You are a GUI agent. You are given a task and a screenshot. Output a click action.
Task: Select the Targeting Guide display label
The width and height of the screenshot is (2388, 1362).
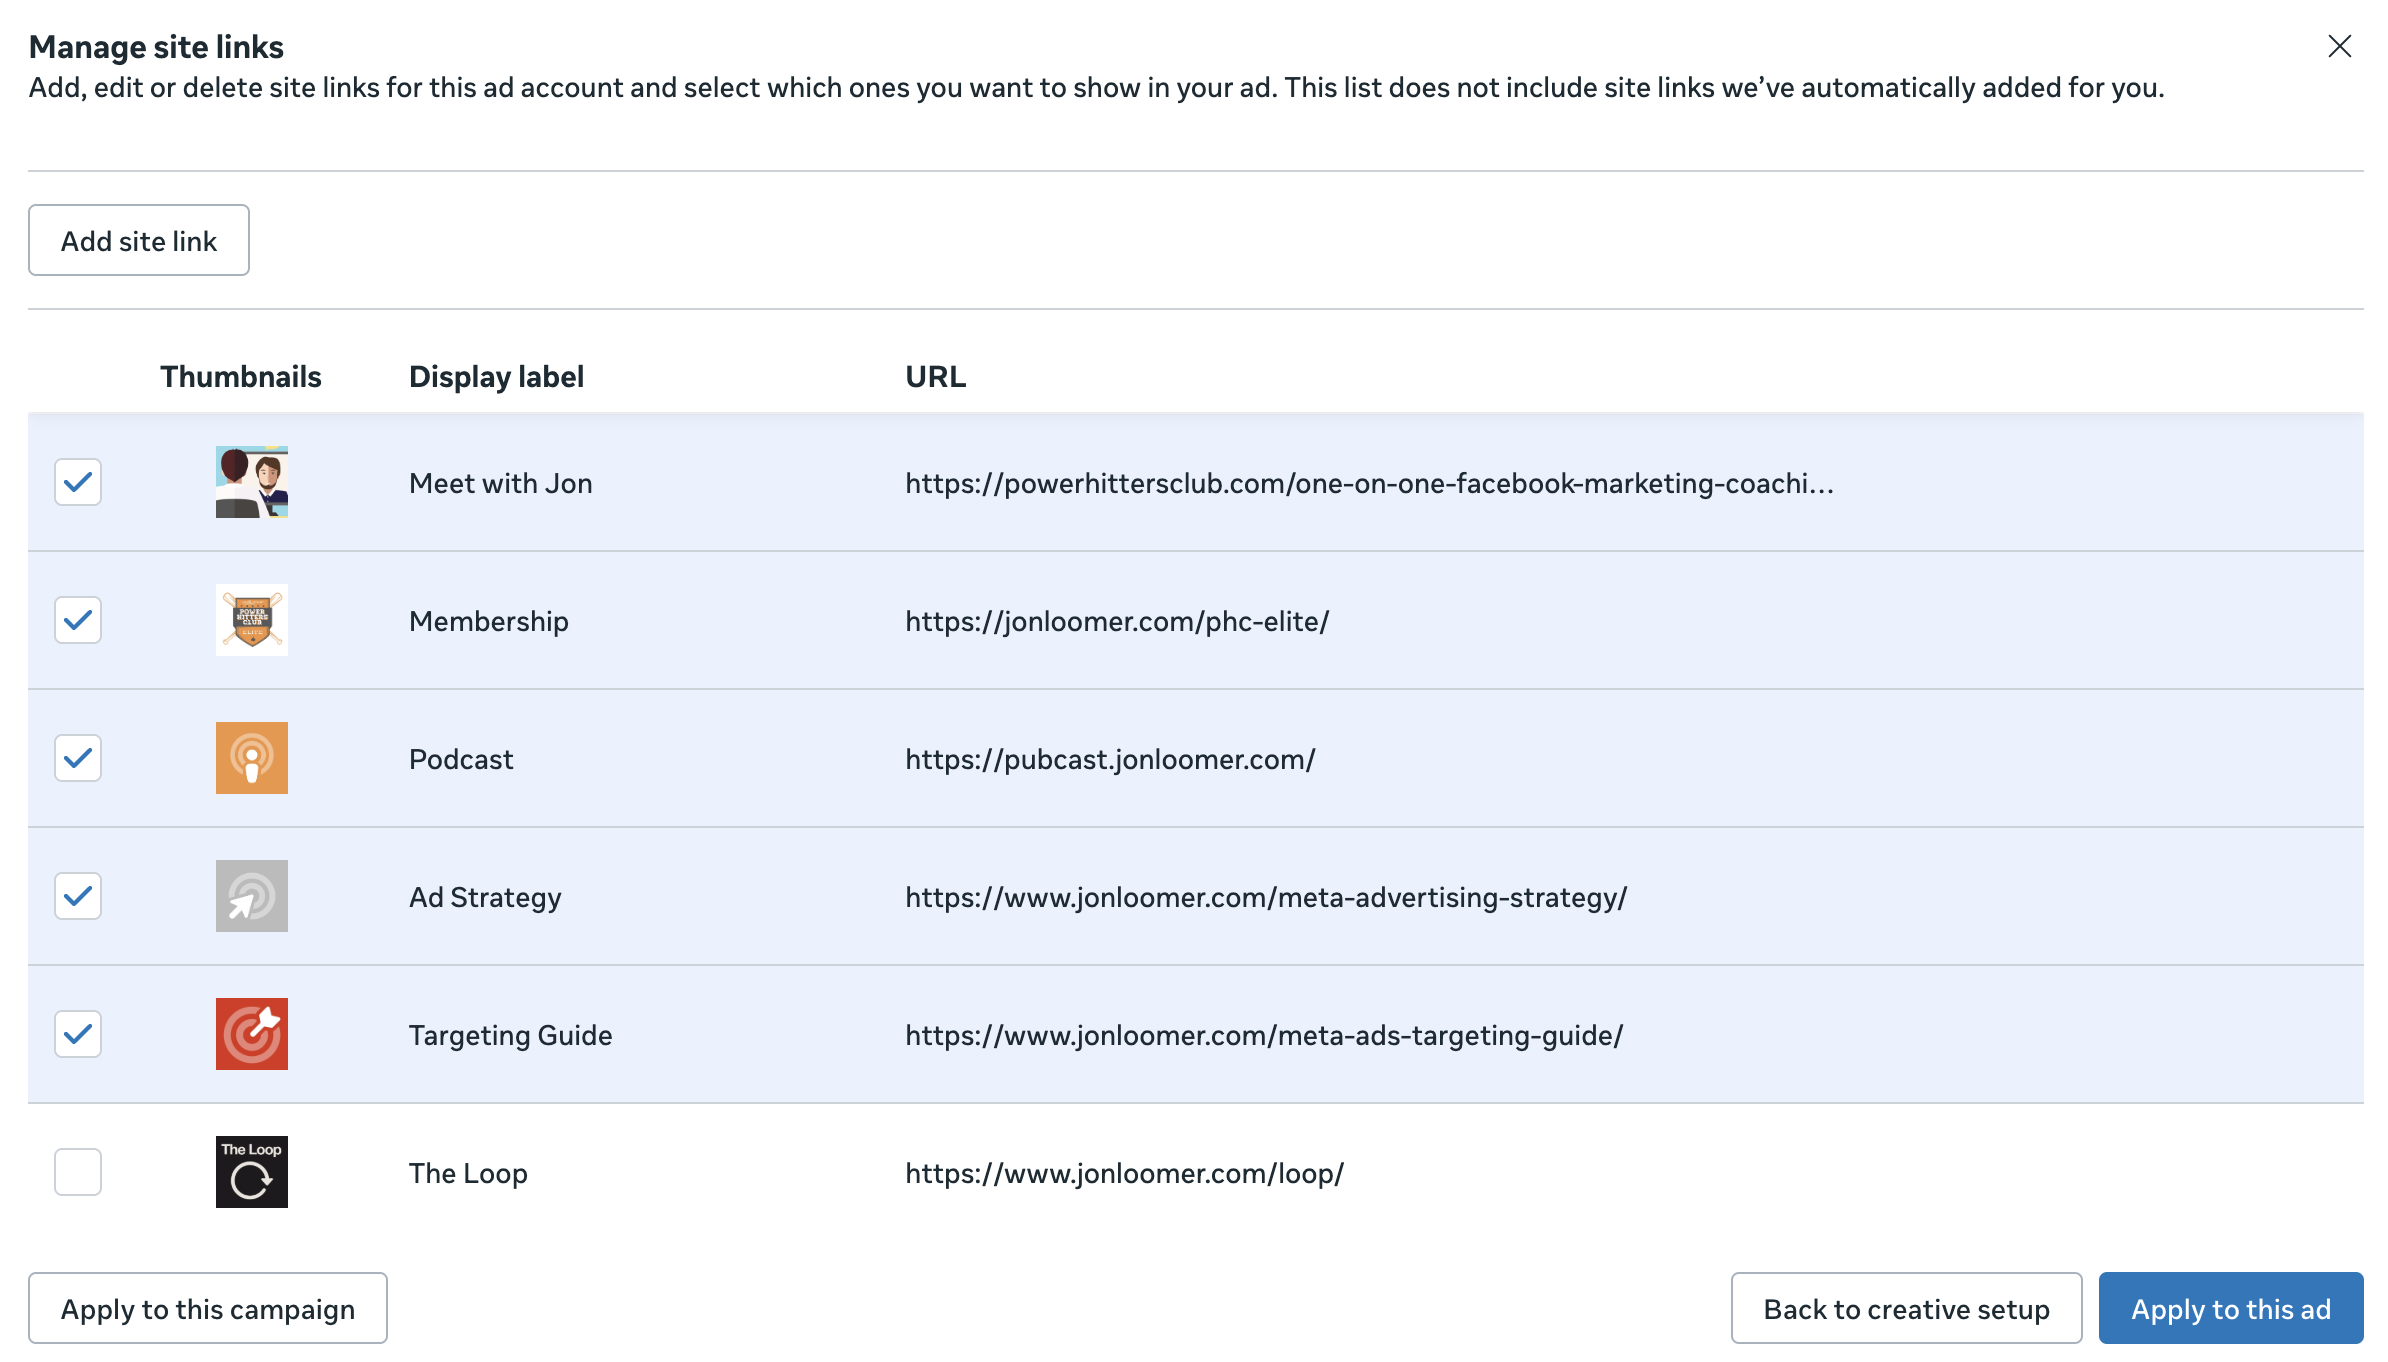click(510, 1036)
